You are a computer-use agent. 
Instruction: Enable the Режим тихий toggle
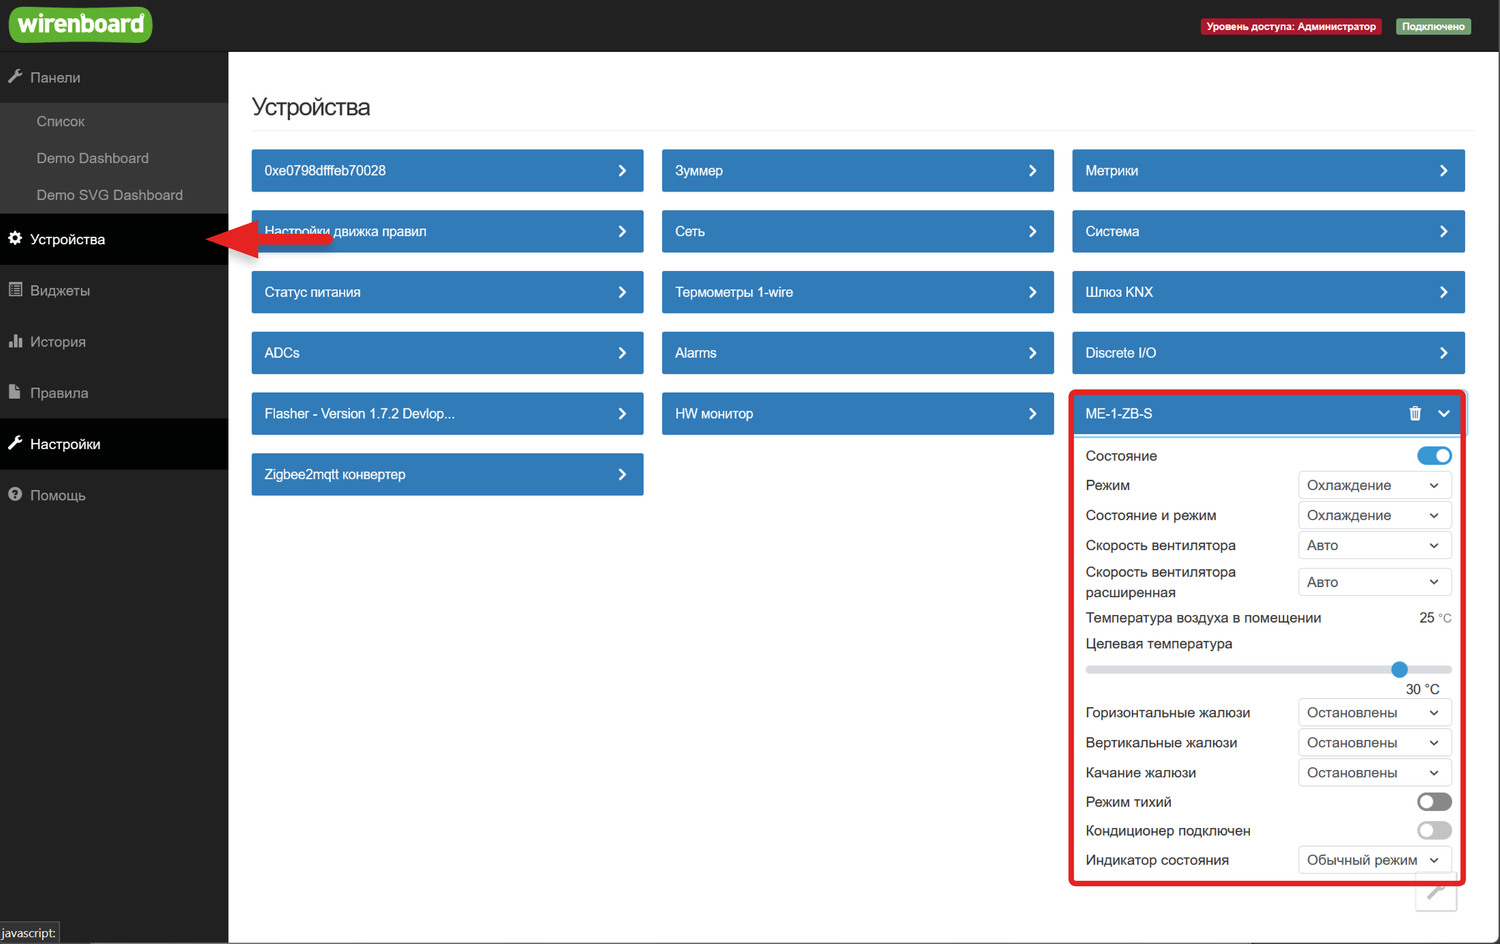pos(1434,802)
